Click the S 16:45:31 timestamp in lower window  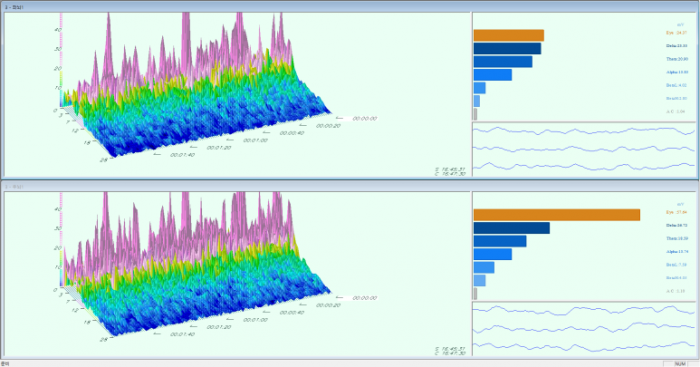[x=450, y=349]
